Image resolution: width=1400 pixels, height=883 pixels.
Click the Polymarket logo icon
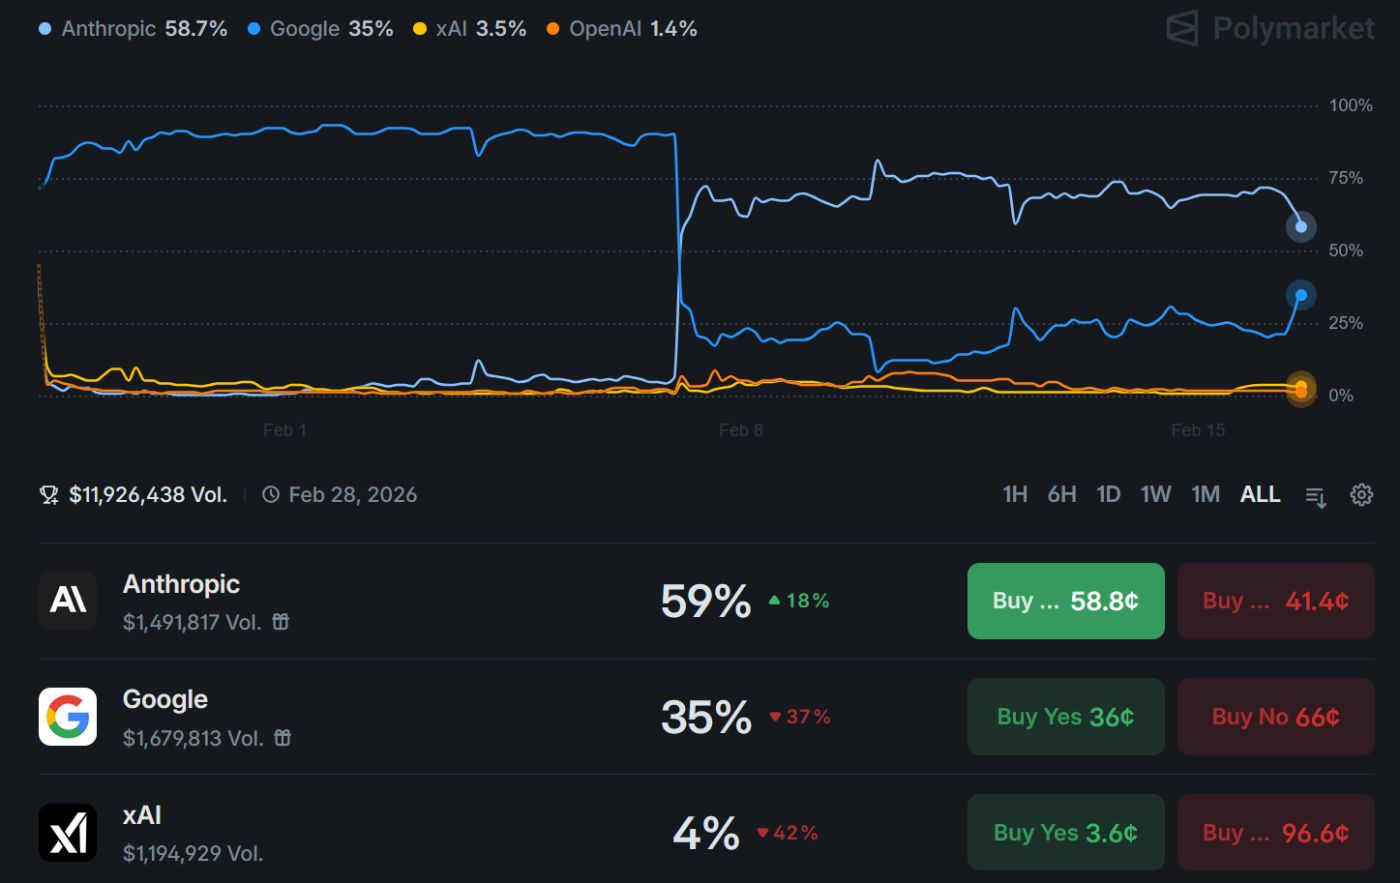coord(1182,28)
